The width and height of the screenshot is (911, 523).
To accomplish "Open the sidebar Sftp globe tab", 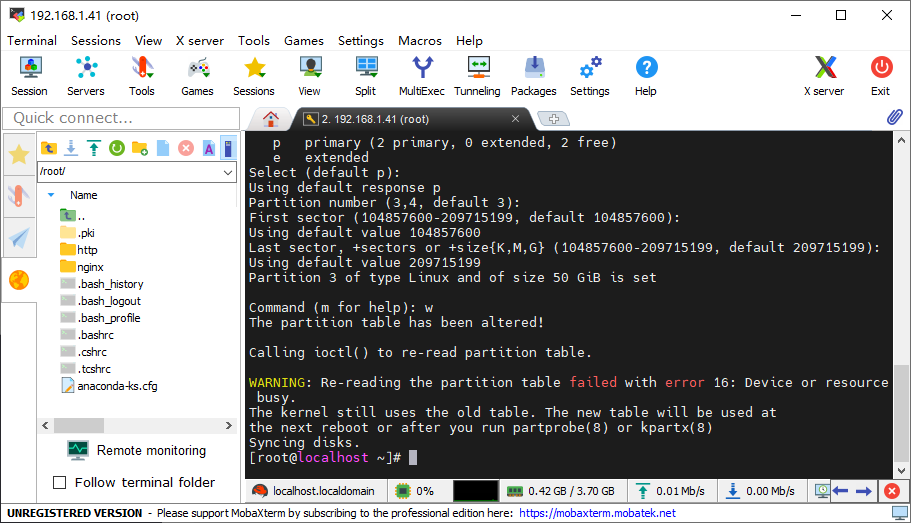I will (x=19, y=280).
